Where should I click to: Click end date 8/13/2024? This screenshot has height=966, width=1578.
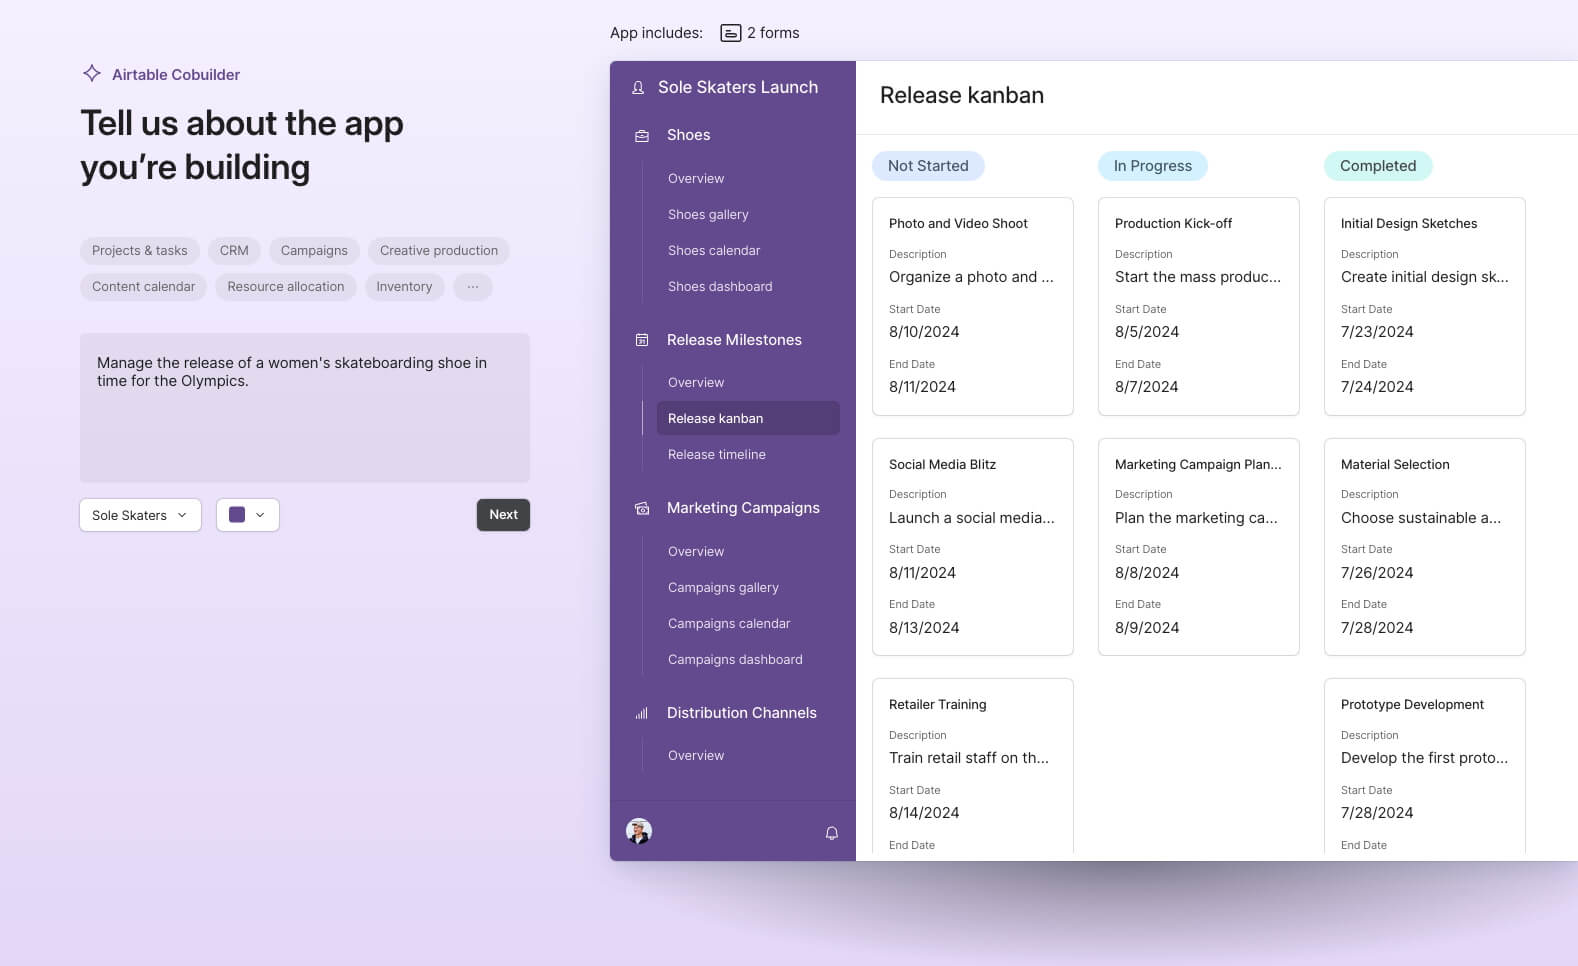pyautogui.click(x=924, y=628)
